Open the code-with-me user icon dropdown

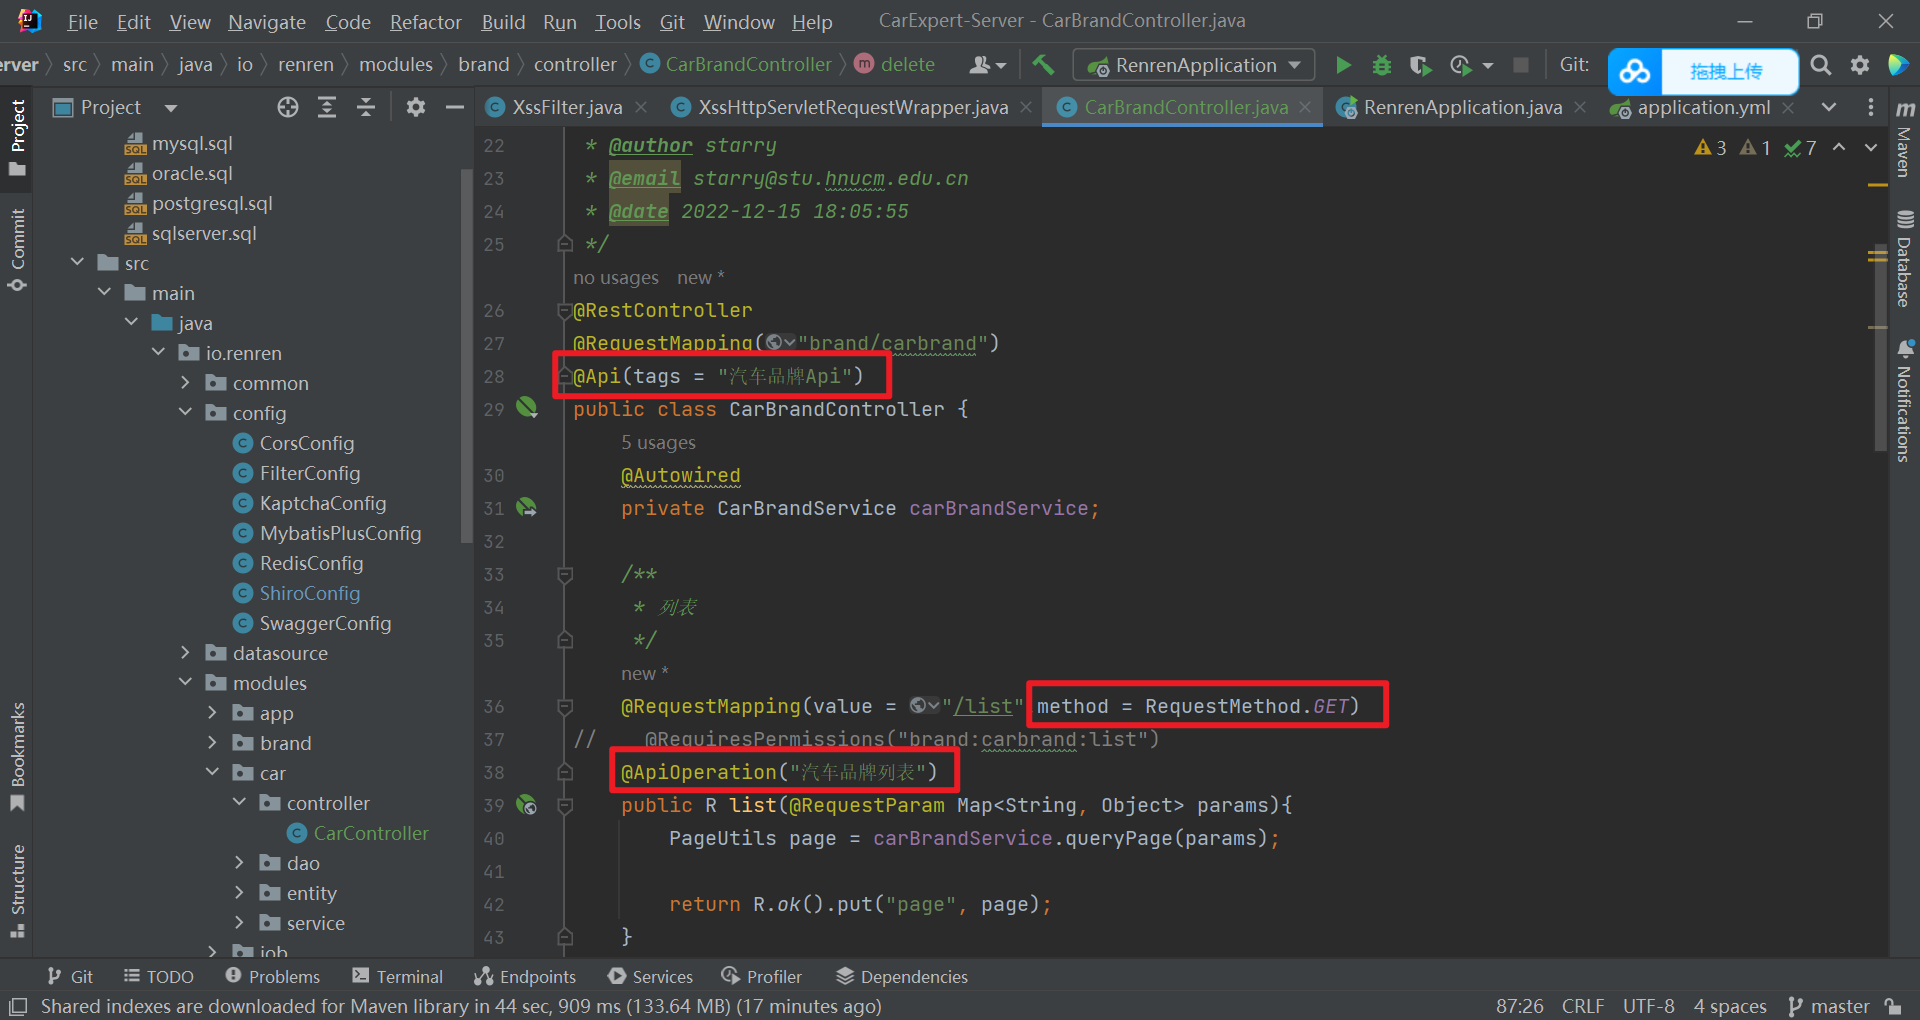(987, 65)
